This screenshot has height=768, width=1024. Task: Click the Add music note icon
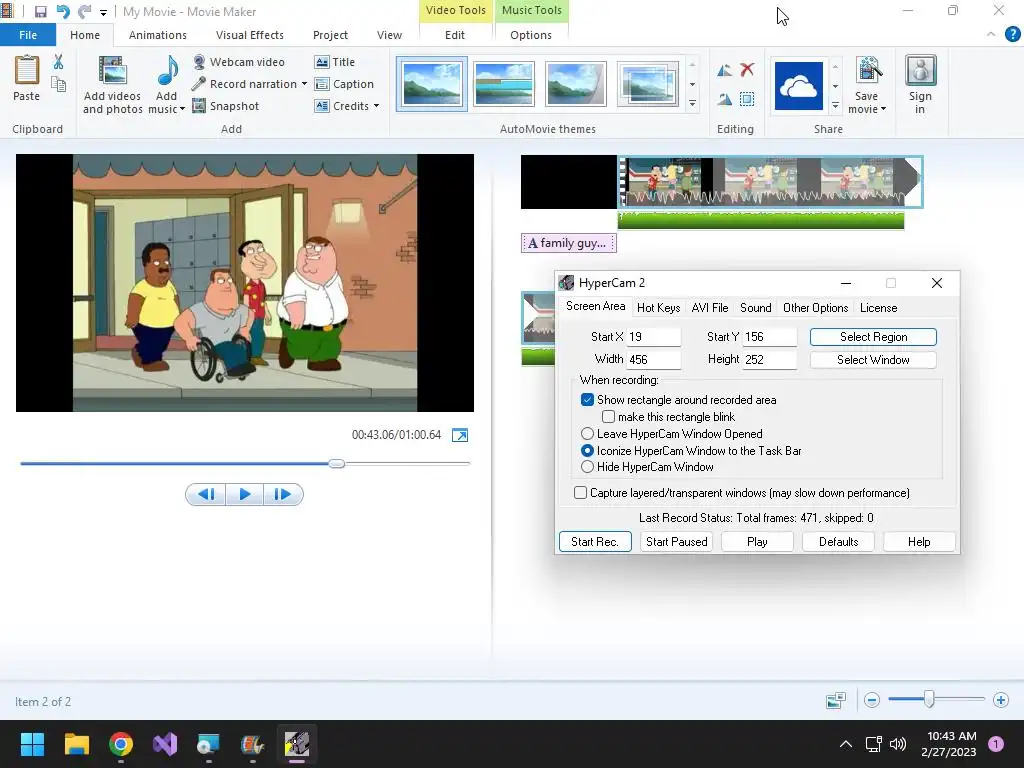(x=168, y=71)
